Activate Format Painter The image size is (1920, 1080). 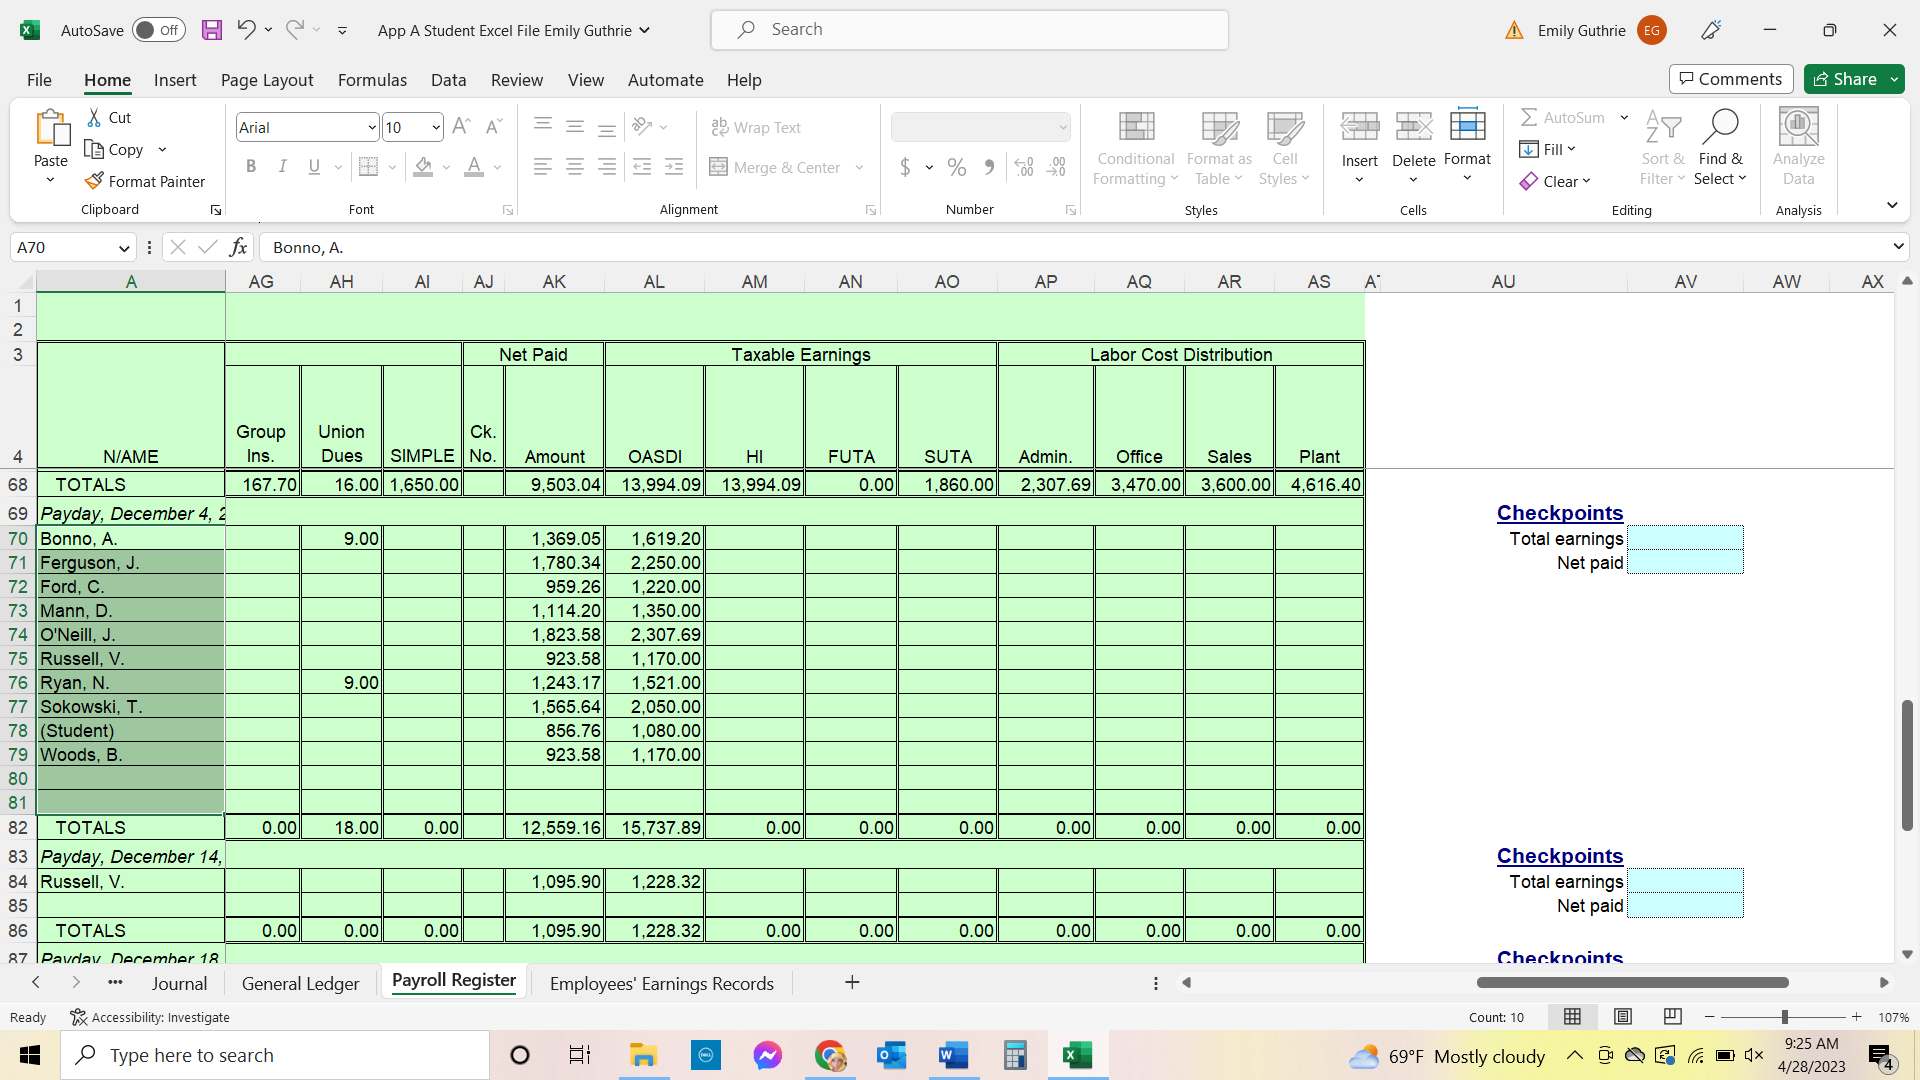(145, 182)
